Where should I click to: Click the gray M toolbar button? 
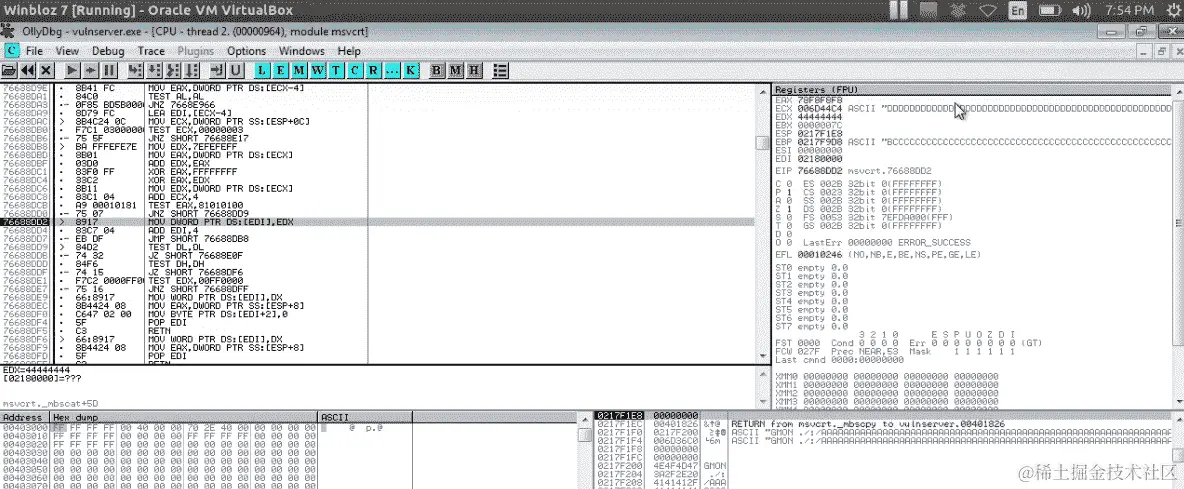pyautogui.click(x=455, y=70)
